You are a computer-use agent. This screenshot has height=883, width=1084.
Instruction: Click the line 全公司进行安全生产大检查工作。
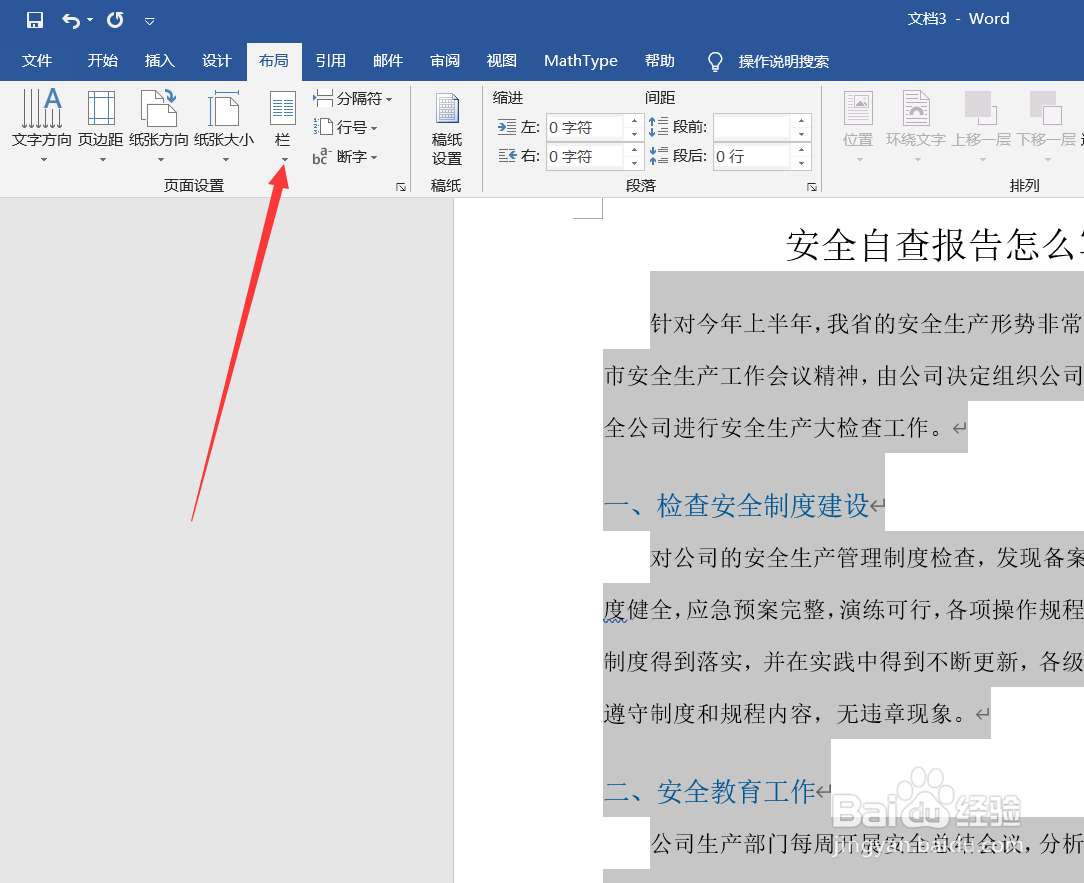coord(774,428)
